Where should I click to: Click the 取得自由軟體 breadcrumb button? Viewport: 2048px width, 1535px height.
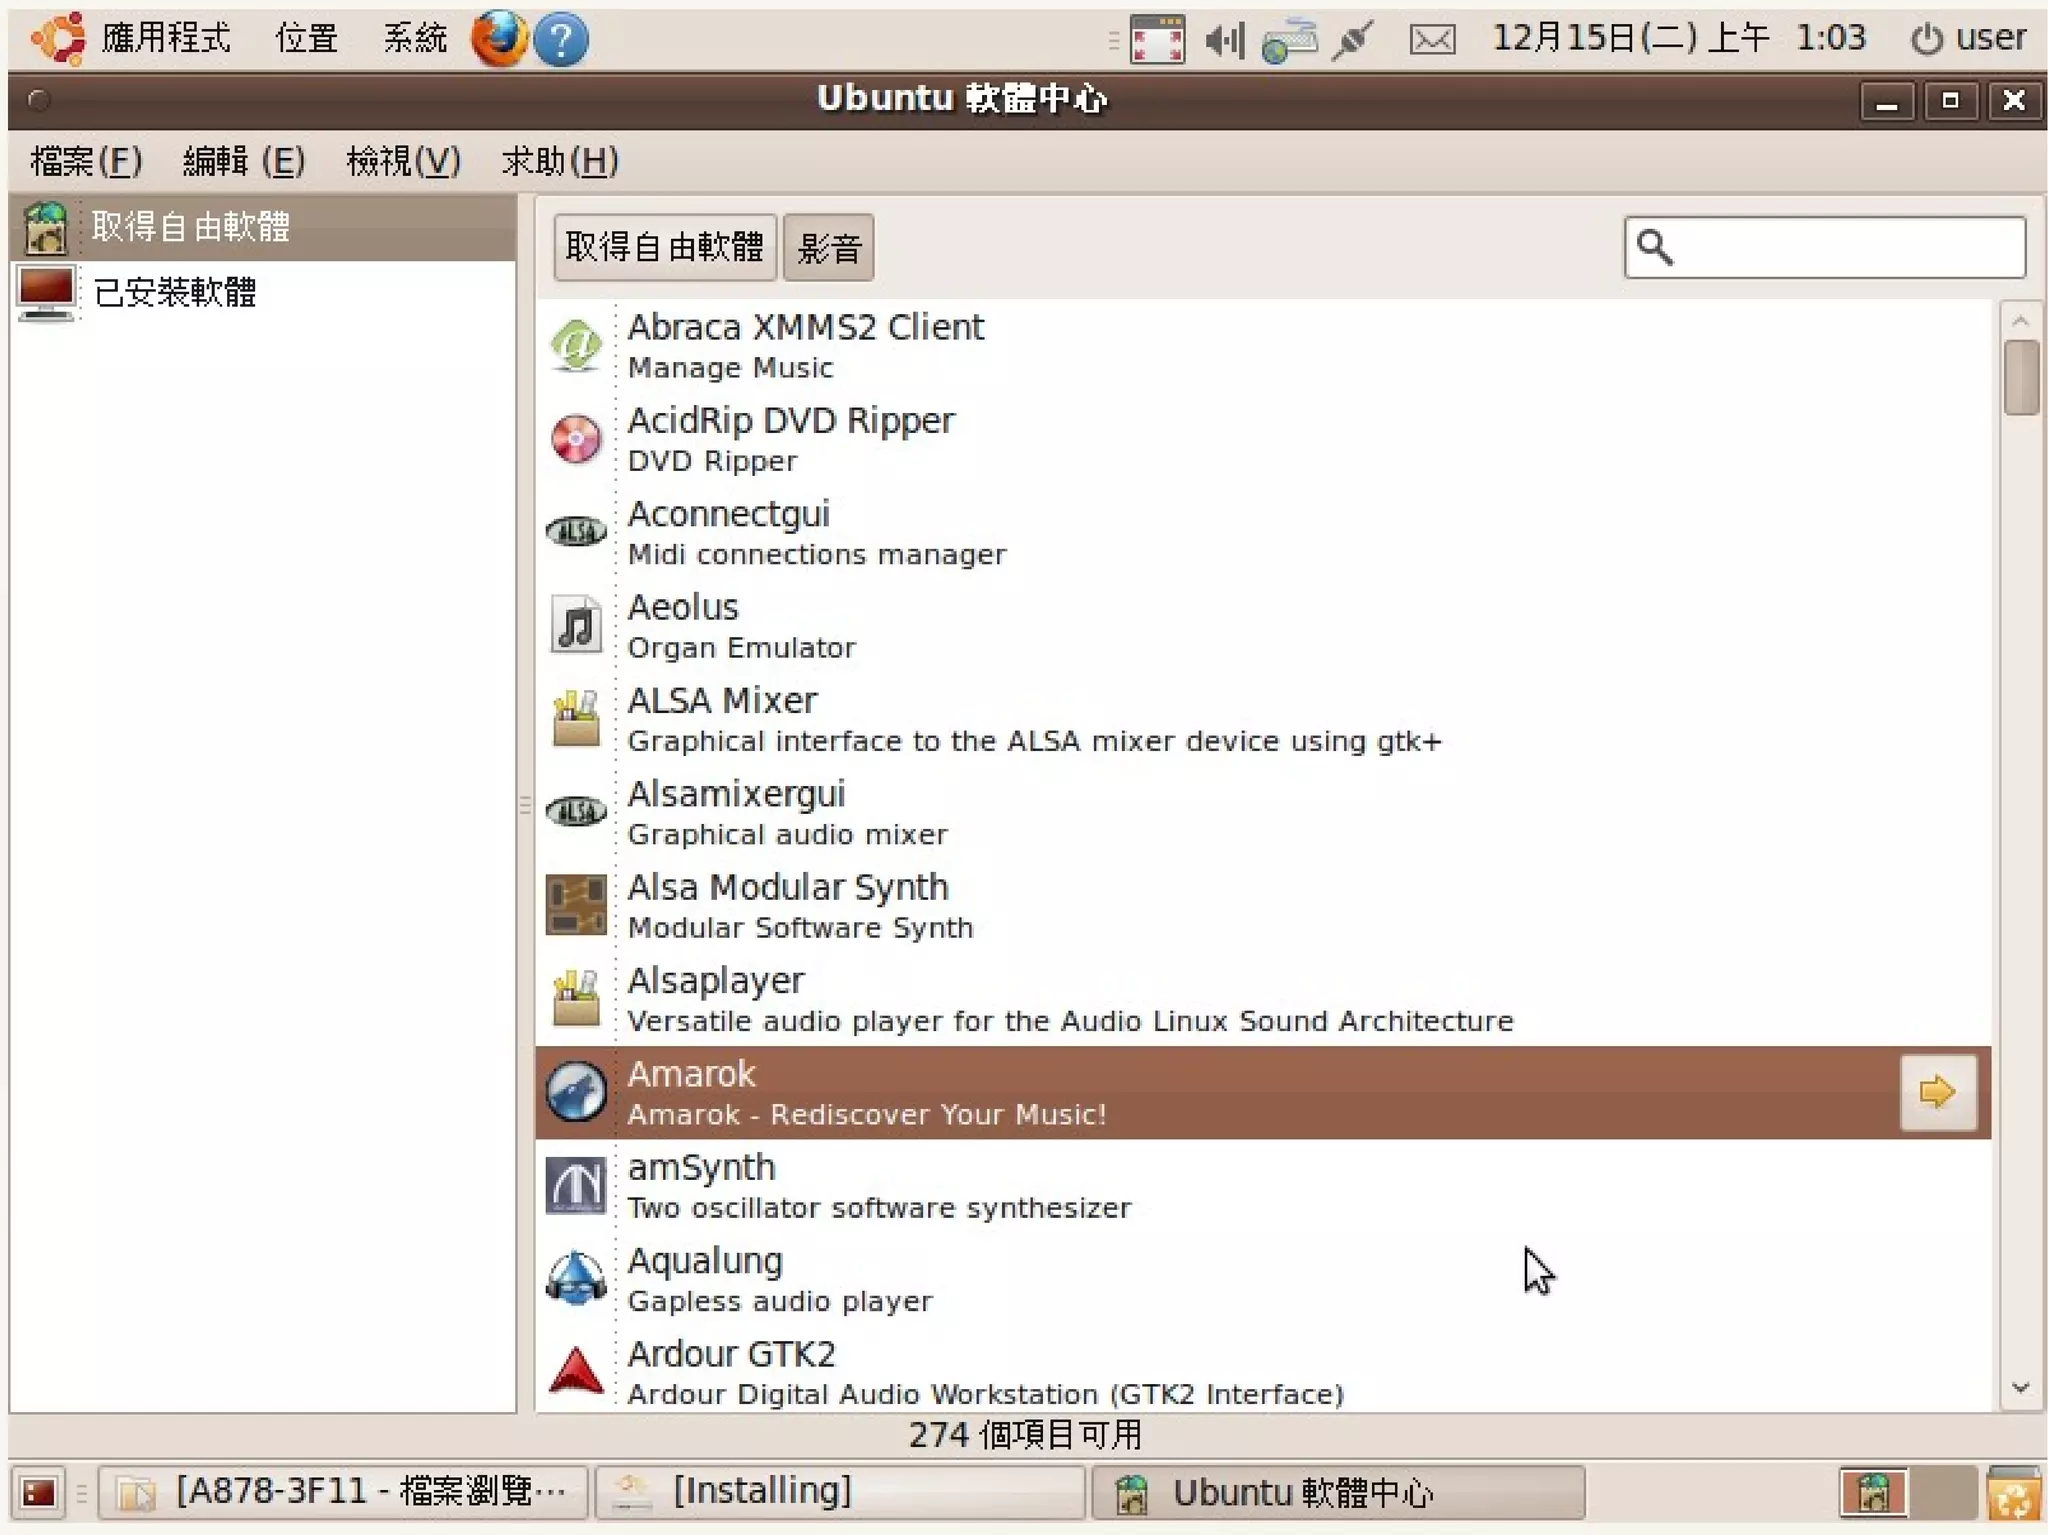coord(665,247)
